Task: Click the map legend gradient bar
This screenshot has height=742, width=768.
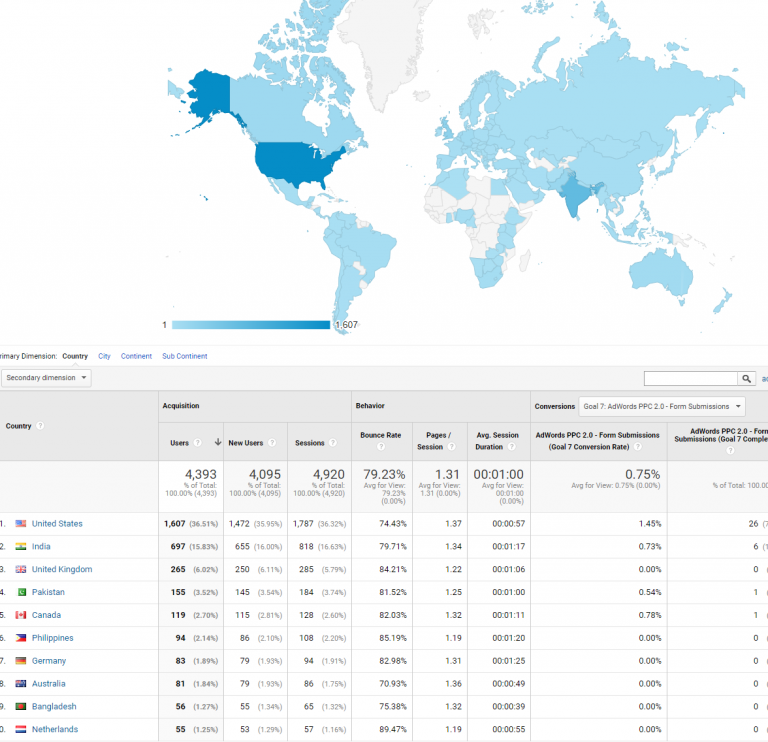Action: (x=250, y=325)
